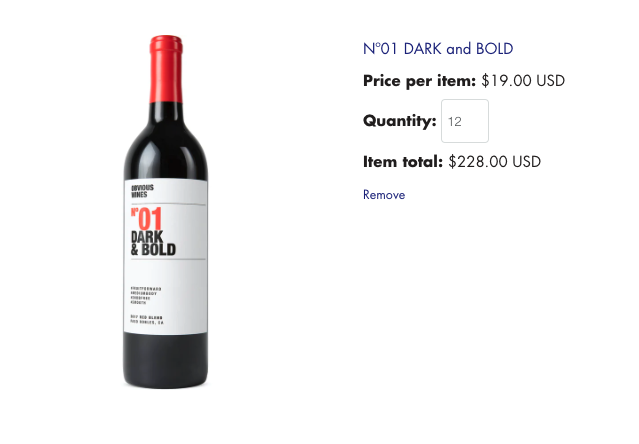Screen dimensions: 639x444
Task: Click the Obvious Wines logo on the bottle
Action: 142,191
